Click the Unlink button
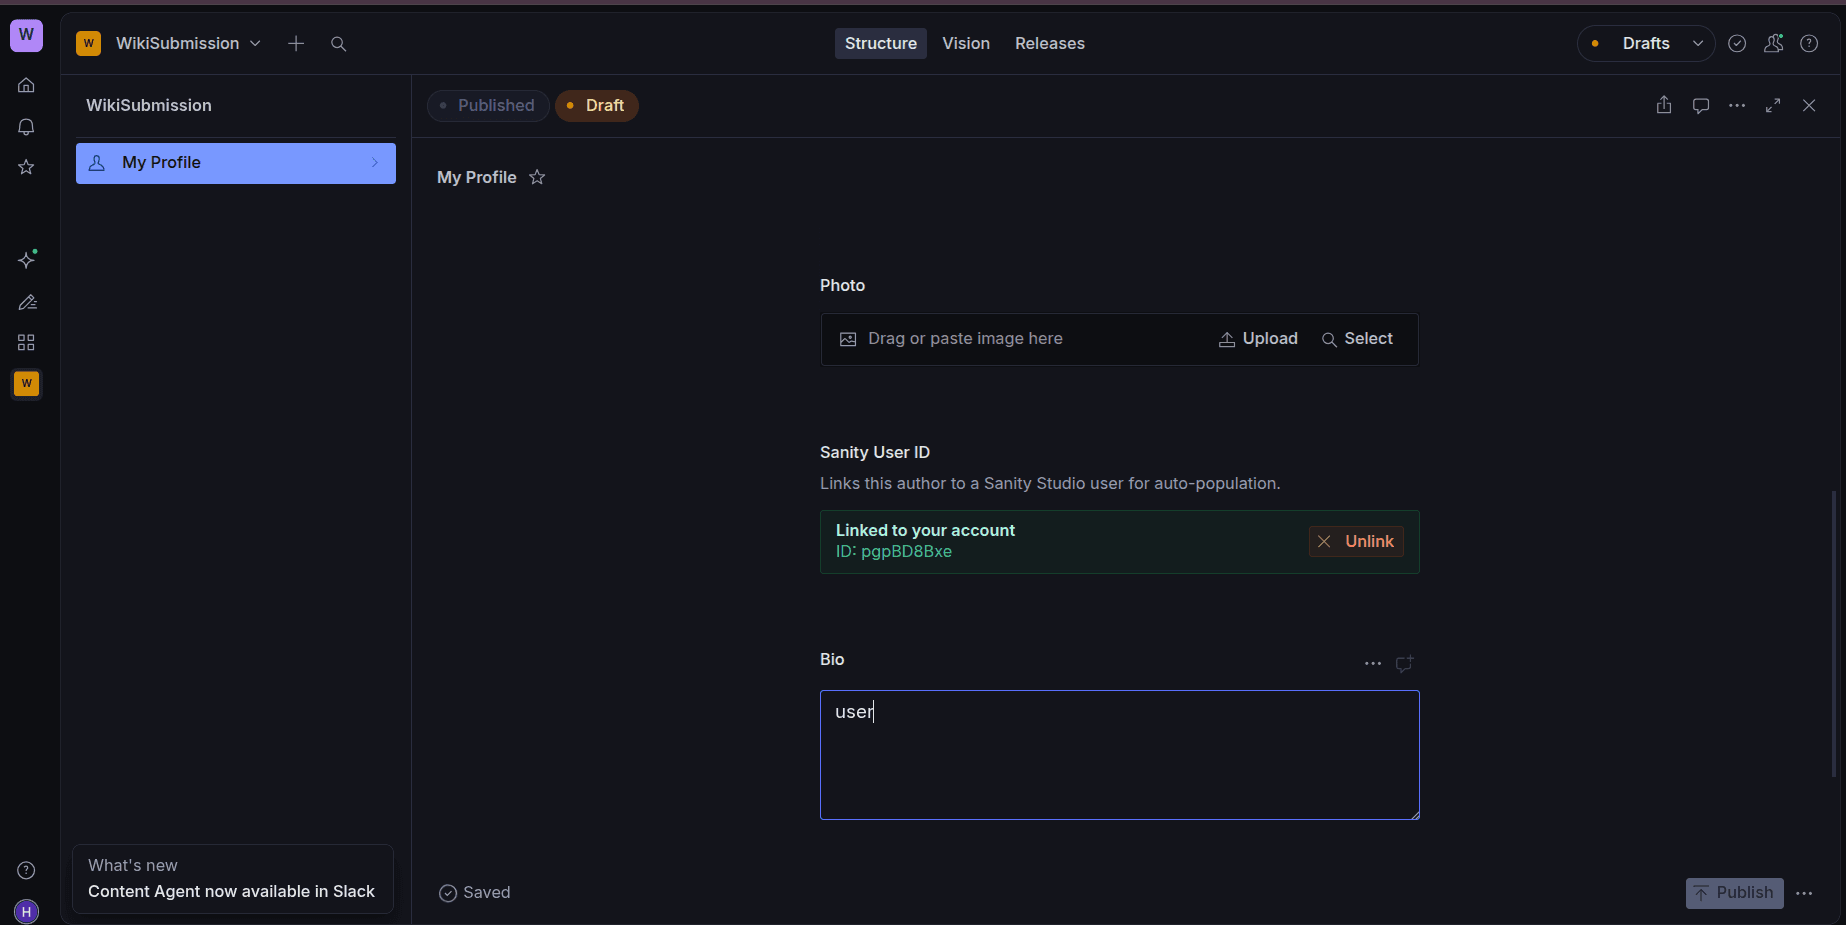1846x925 pixels. point(1356,541)
